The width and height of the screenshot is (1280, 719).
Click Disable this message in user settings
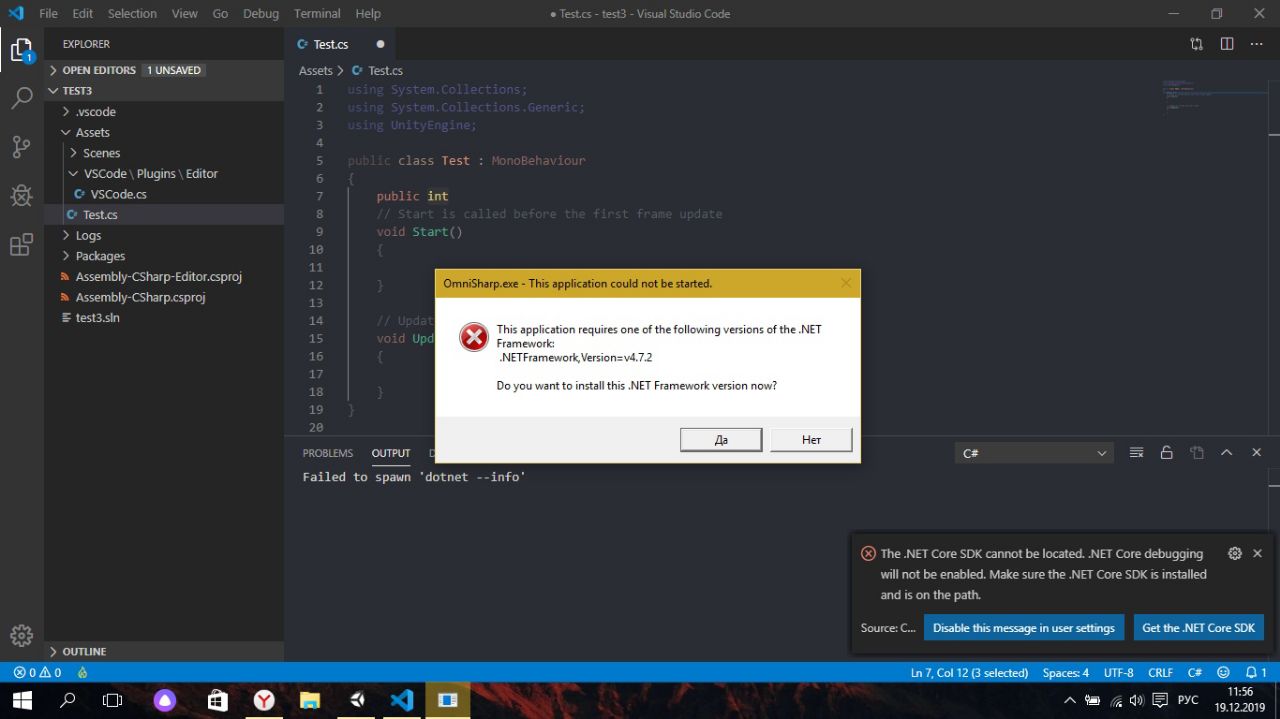1023,628
